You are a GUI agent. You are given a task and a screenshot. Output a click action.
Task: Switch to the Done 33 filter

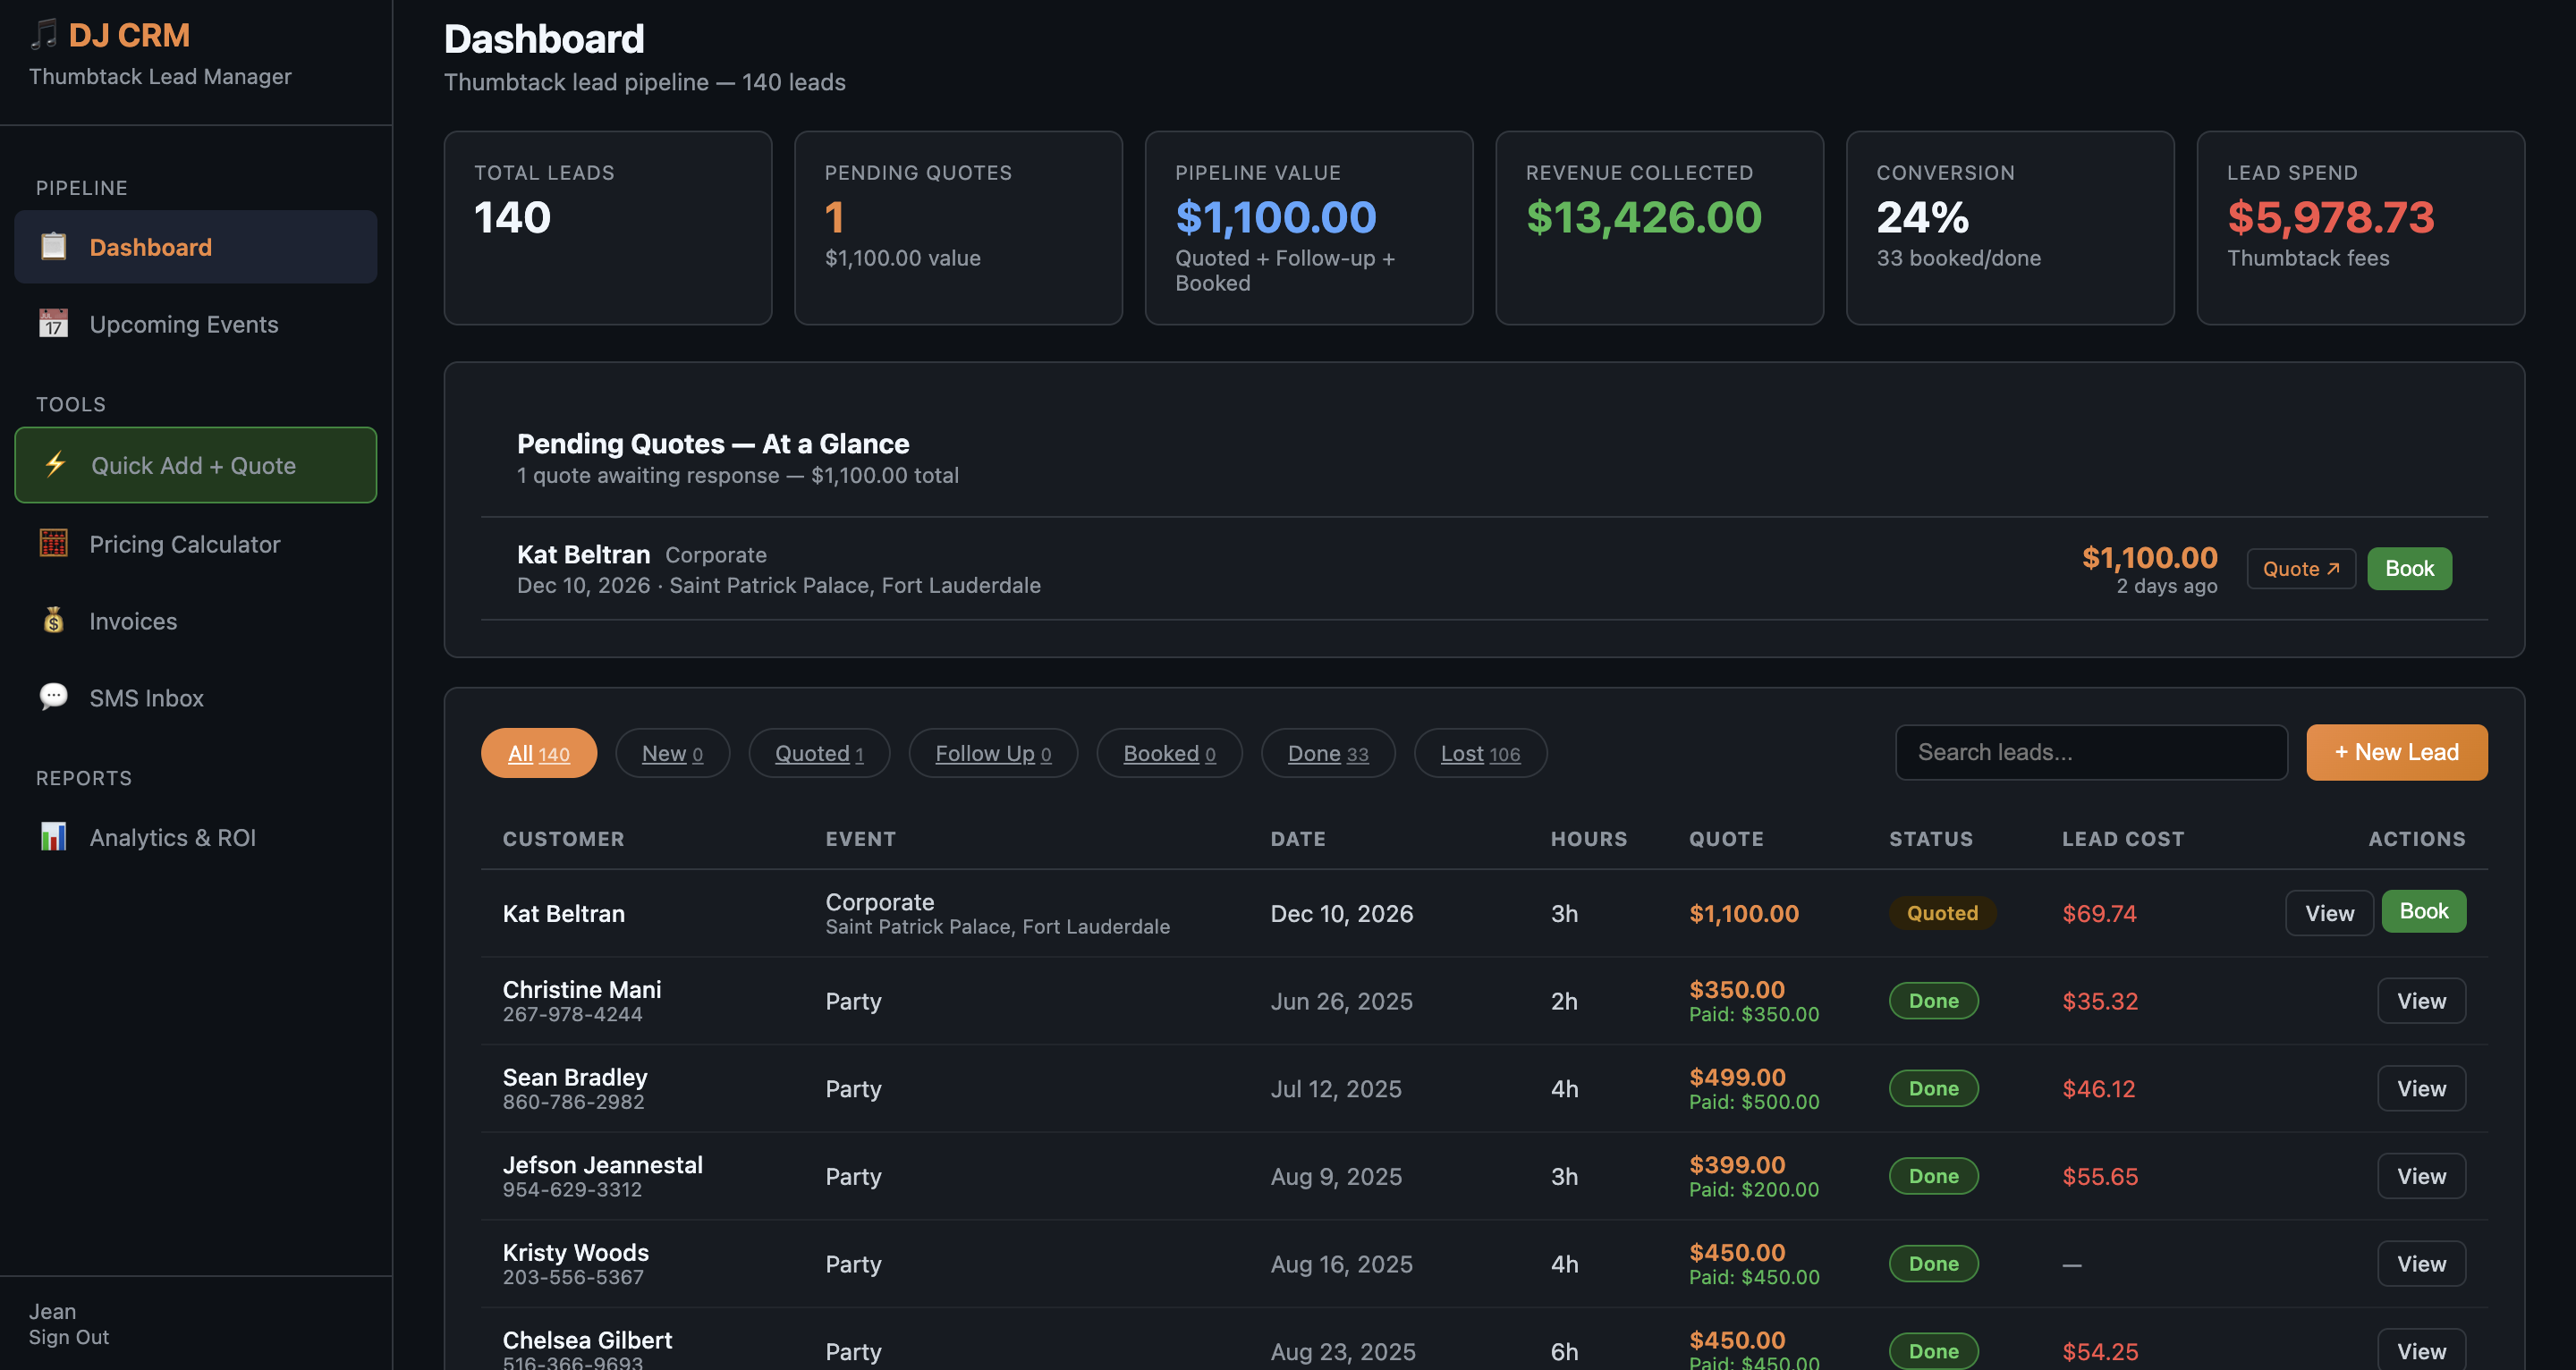pos(1327,753)
